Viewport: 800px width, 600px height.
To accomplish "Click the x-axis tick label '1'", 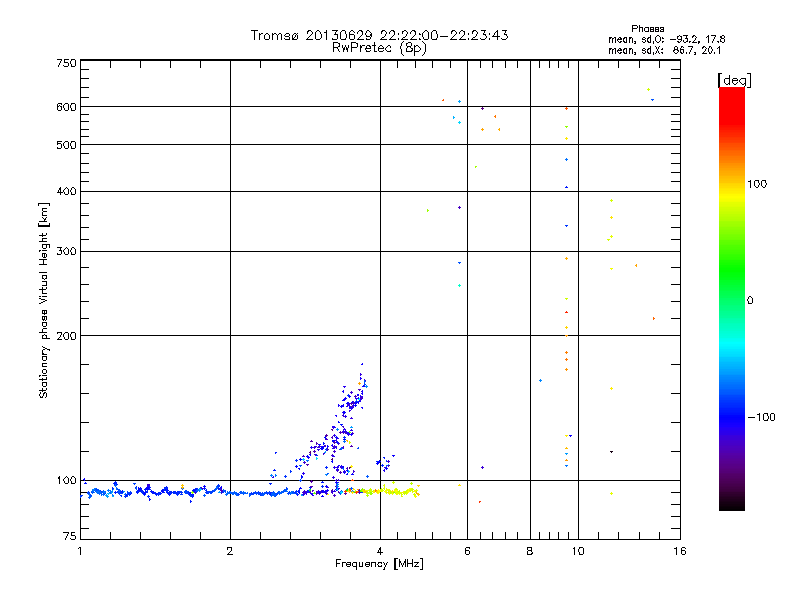I will pyautogui.click(x=80, y=551).
